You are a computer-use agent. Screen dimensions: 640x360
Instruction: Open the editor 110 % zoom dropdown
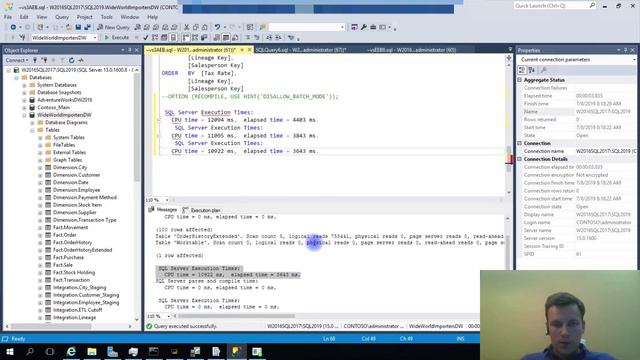coord(167,200)
